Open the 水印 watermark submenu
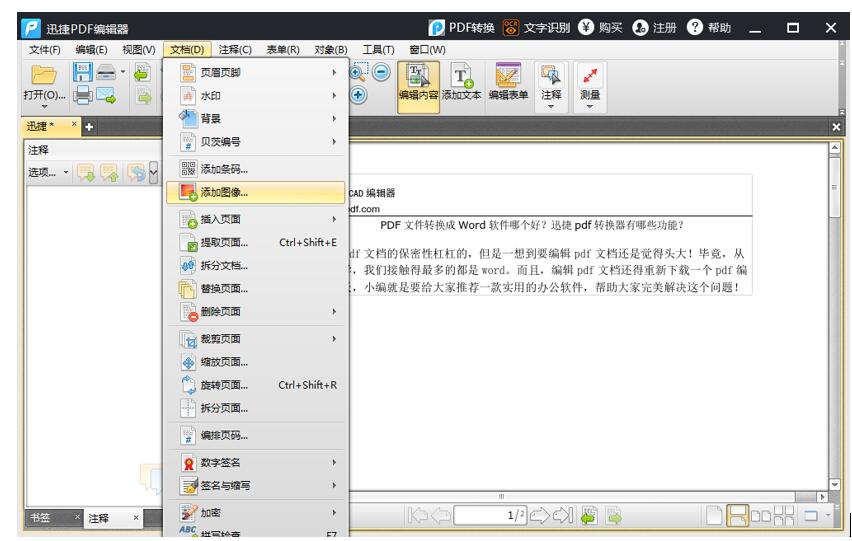The height and width of the screenshot is (541, 852). [255, 96]
